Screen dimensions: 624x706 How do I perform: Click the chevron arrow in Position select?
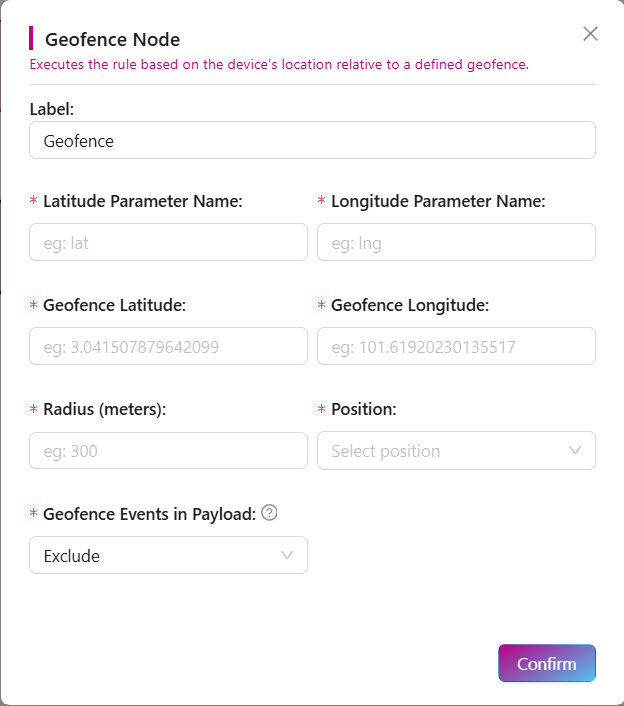(575, 450)
